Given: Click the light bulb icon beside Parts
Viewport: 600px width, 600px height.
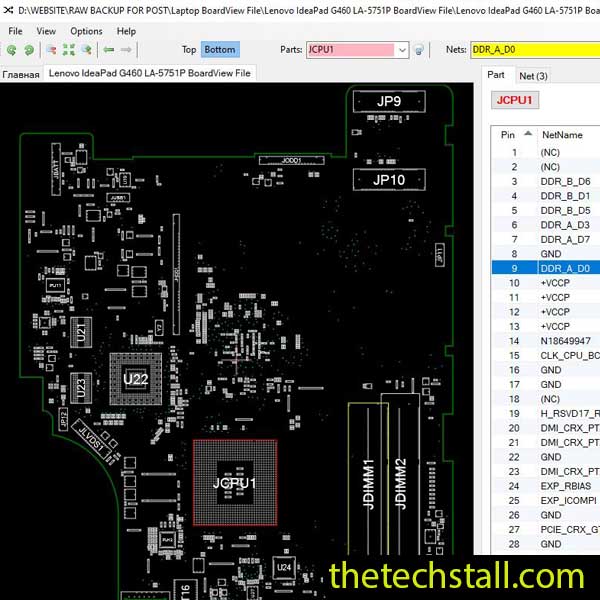Looking at the screenshot, I should (419, 49).
